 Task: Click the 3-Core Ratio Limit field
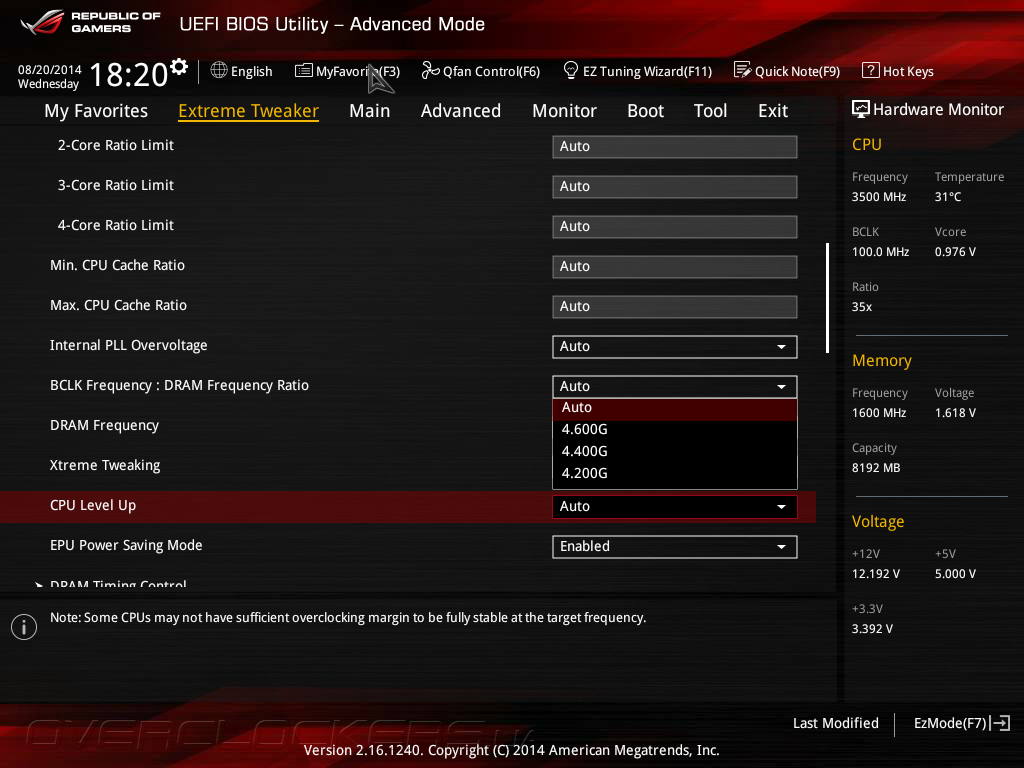click(675, 187)
